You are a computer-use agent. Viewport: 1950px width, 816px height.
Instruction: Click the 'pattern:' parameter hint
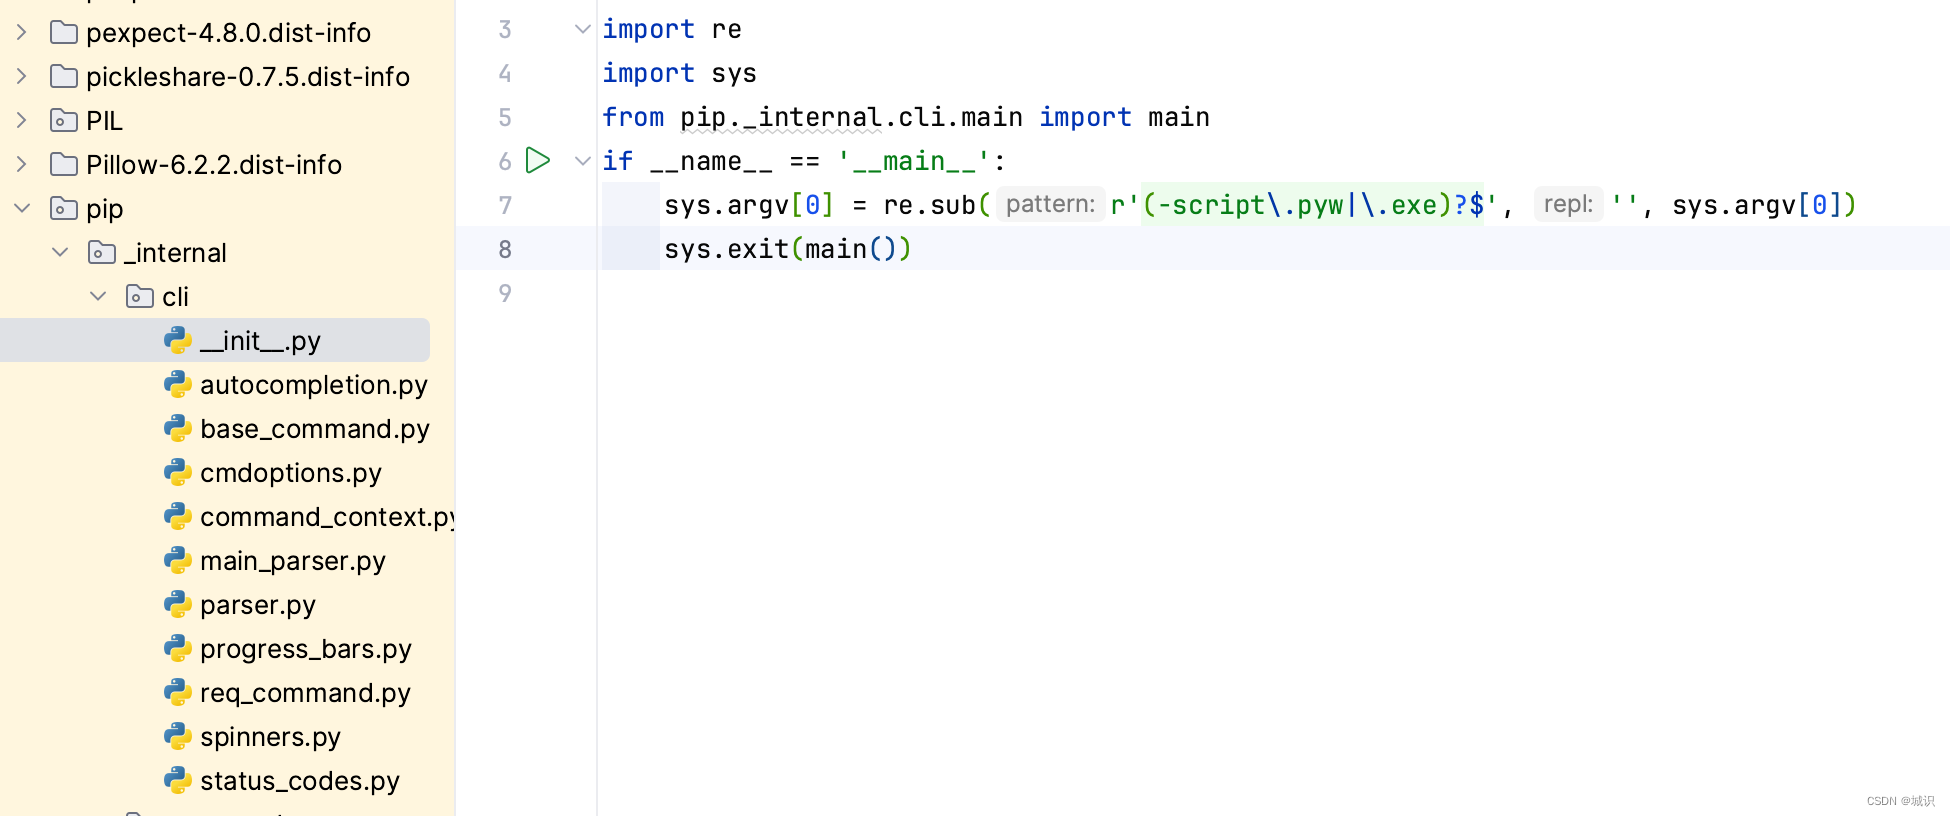click(x=1050, y=204)
